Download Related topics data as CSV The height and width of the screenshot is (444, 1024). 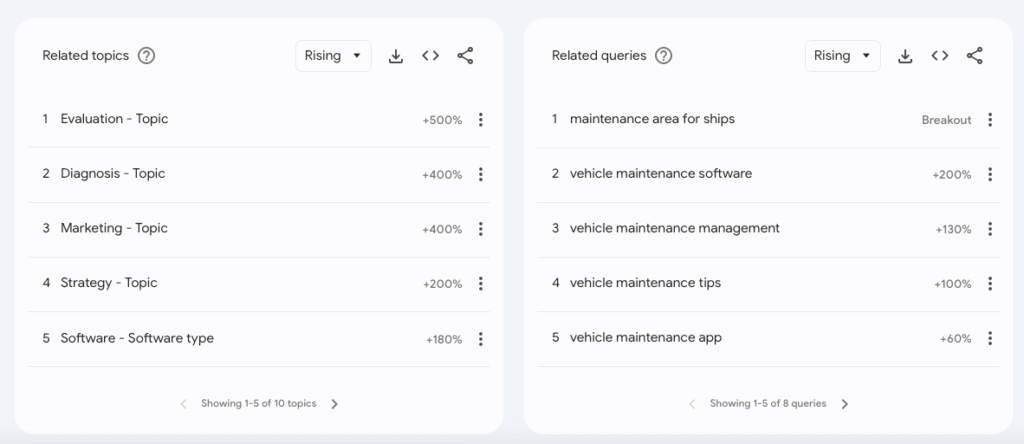click(x=395, y=56)
